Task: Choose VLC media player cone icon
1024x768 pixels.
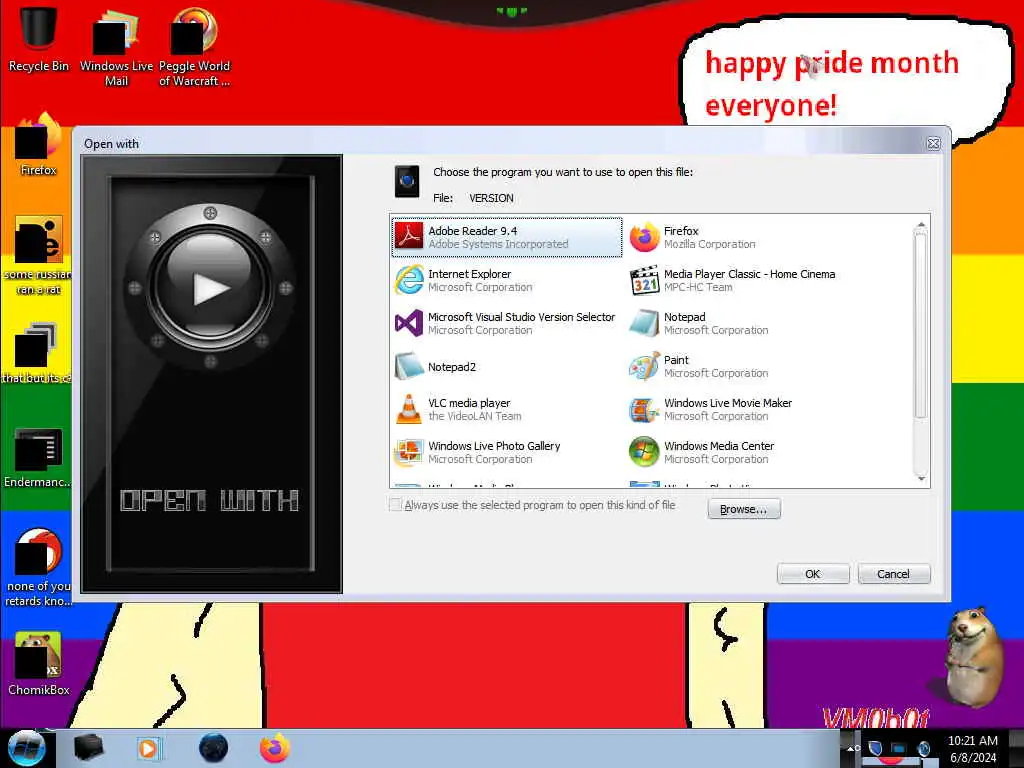Action: coord(409,409)
